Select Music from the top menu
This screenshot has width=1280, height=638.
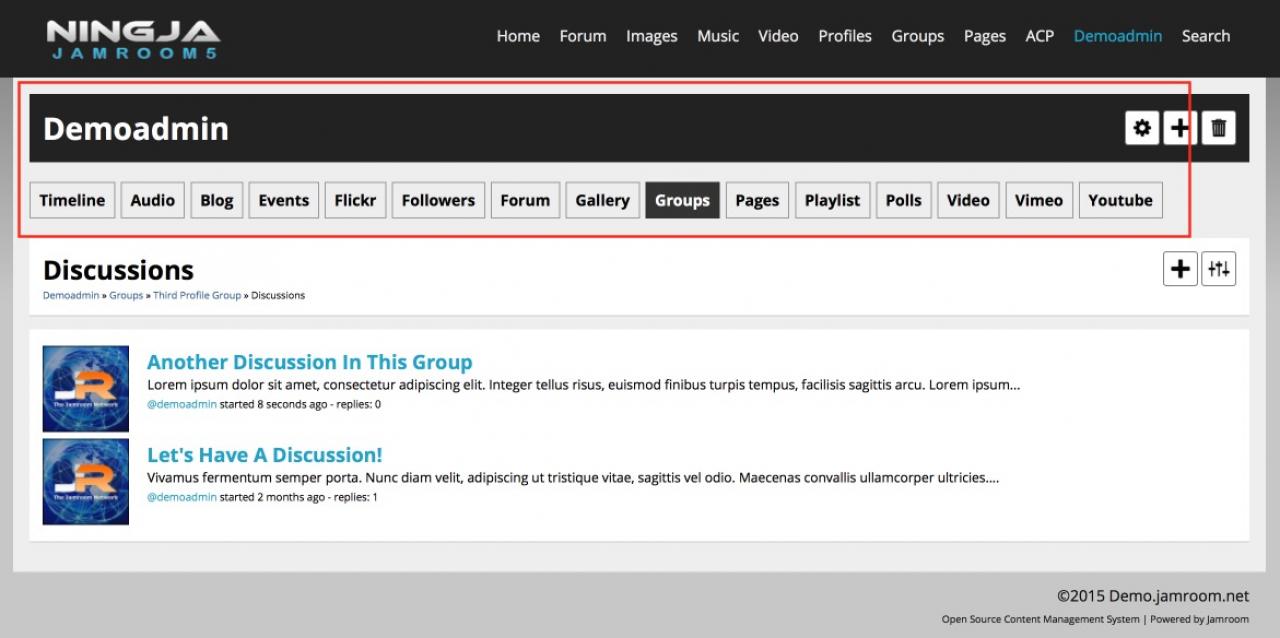pos(717,36)
